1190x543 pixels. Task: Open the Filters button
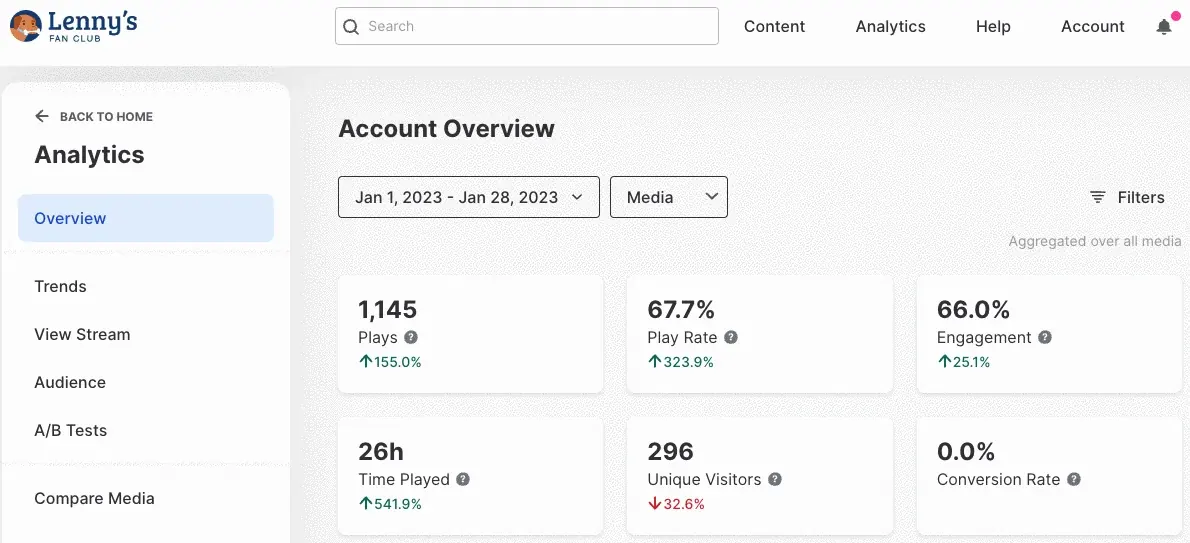click(1127, 197)
